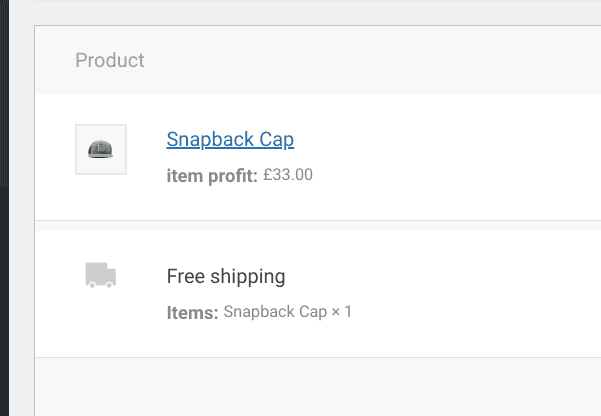Image resolution: width=601 pixels, height=416 pixels.
Task: Click the page background above Product panel
Action: (x=300, y=12)
